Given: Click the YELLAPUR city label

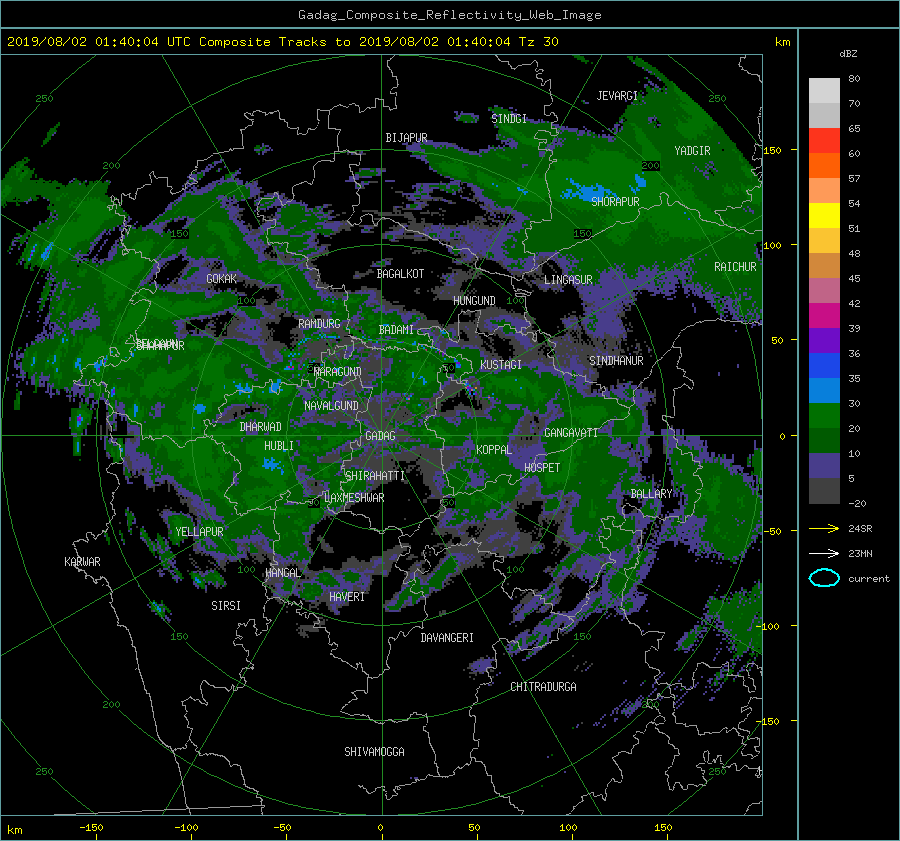Looking at the screenshot, I should pyautogui.click(x=199, y=532).
